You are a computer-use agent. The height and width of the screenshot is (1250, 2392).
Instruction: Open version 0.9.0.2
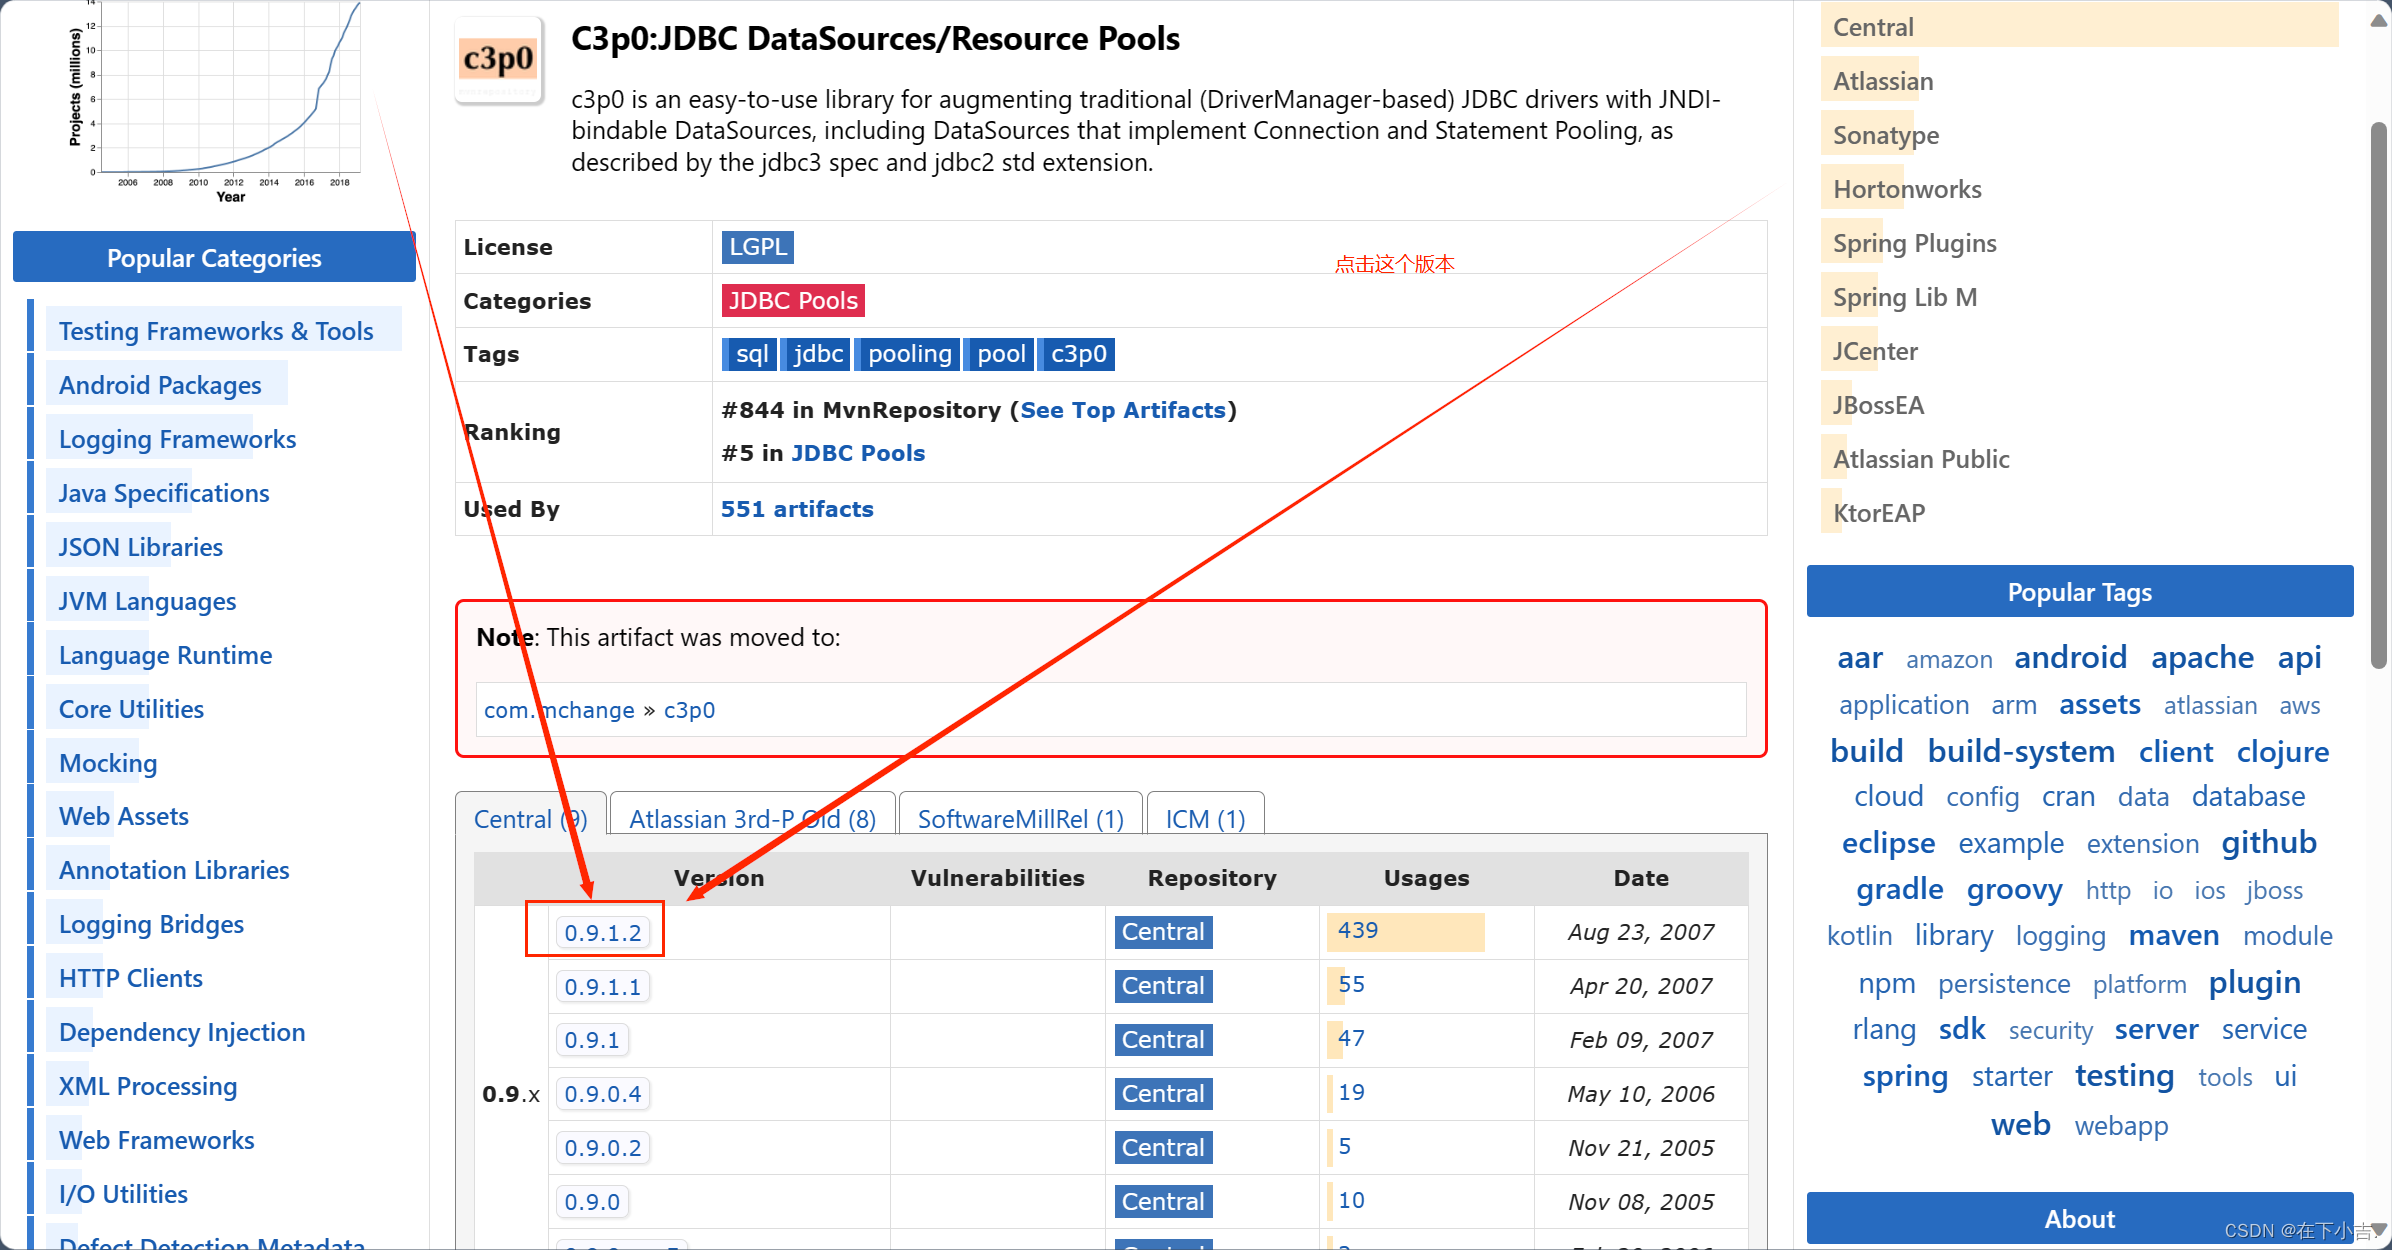pyautogui.click(x=603, y=1148)
